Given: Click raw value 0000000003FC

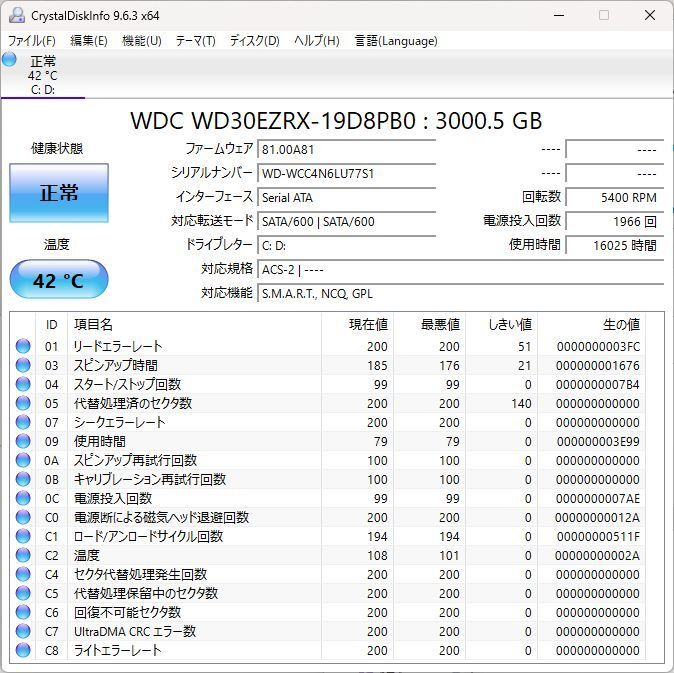Looking at the screenshot, I should [598, 347].
